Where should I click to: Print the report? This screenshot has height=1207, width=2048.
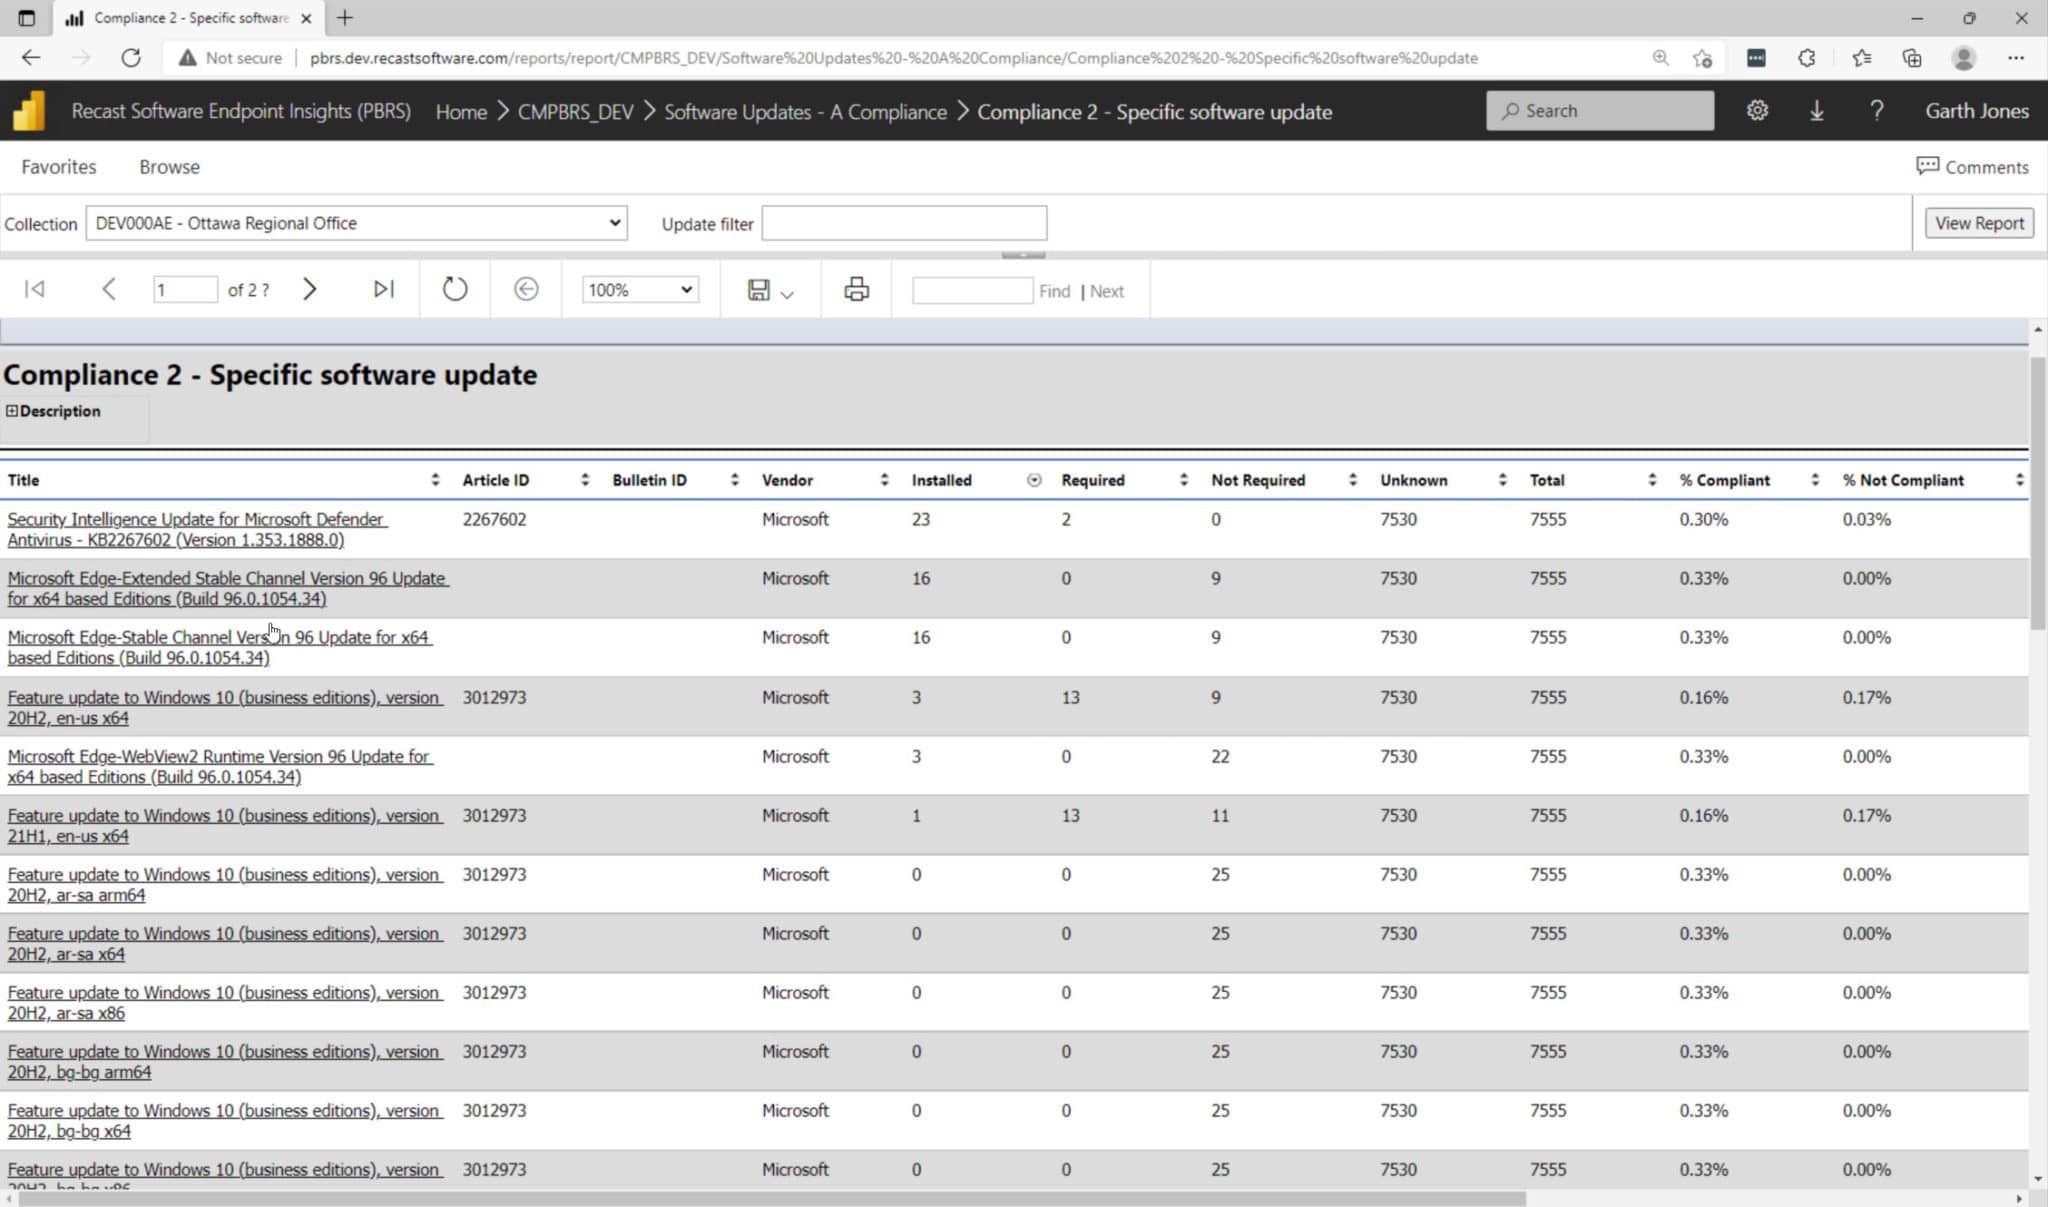pyautogui.click(x=854, y=289)
